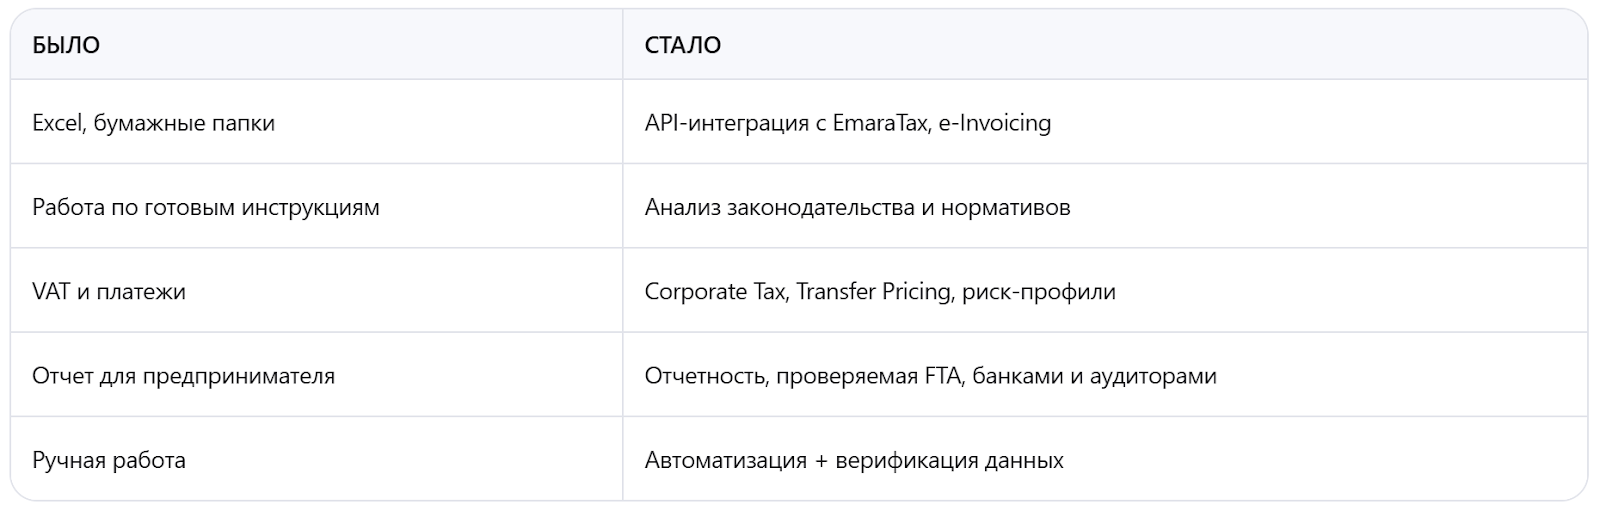Image resolution: width=1600 pixels, height=511 pixels.
Task: Select the 'Работа по готовым инструкциям' cell
Action: point(206,208)
